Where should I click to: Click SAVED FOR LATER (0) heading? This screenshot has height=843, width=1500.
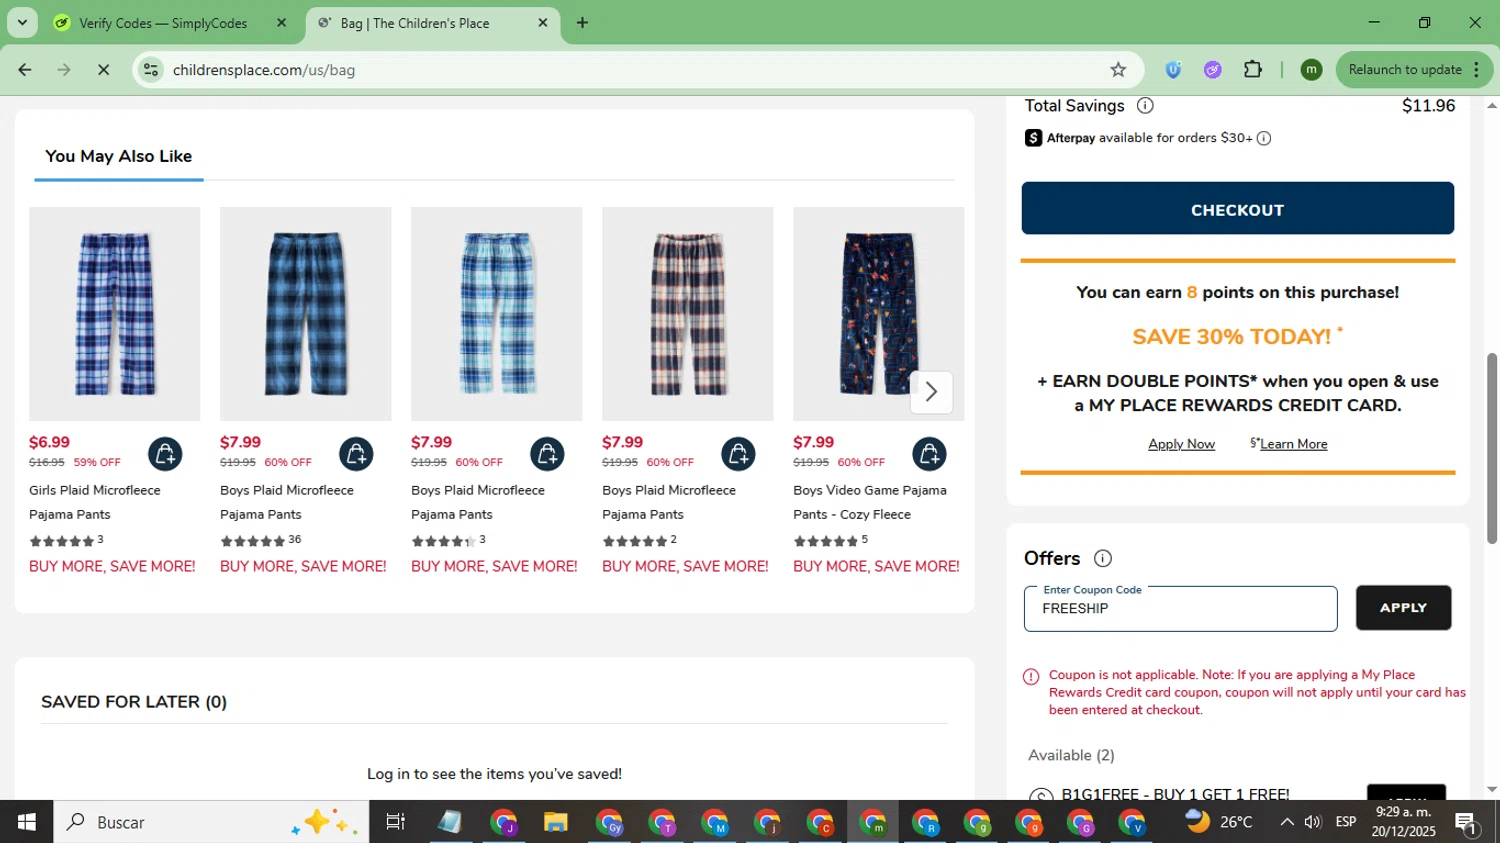point(134,702)
